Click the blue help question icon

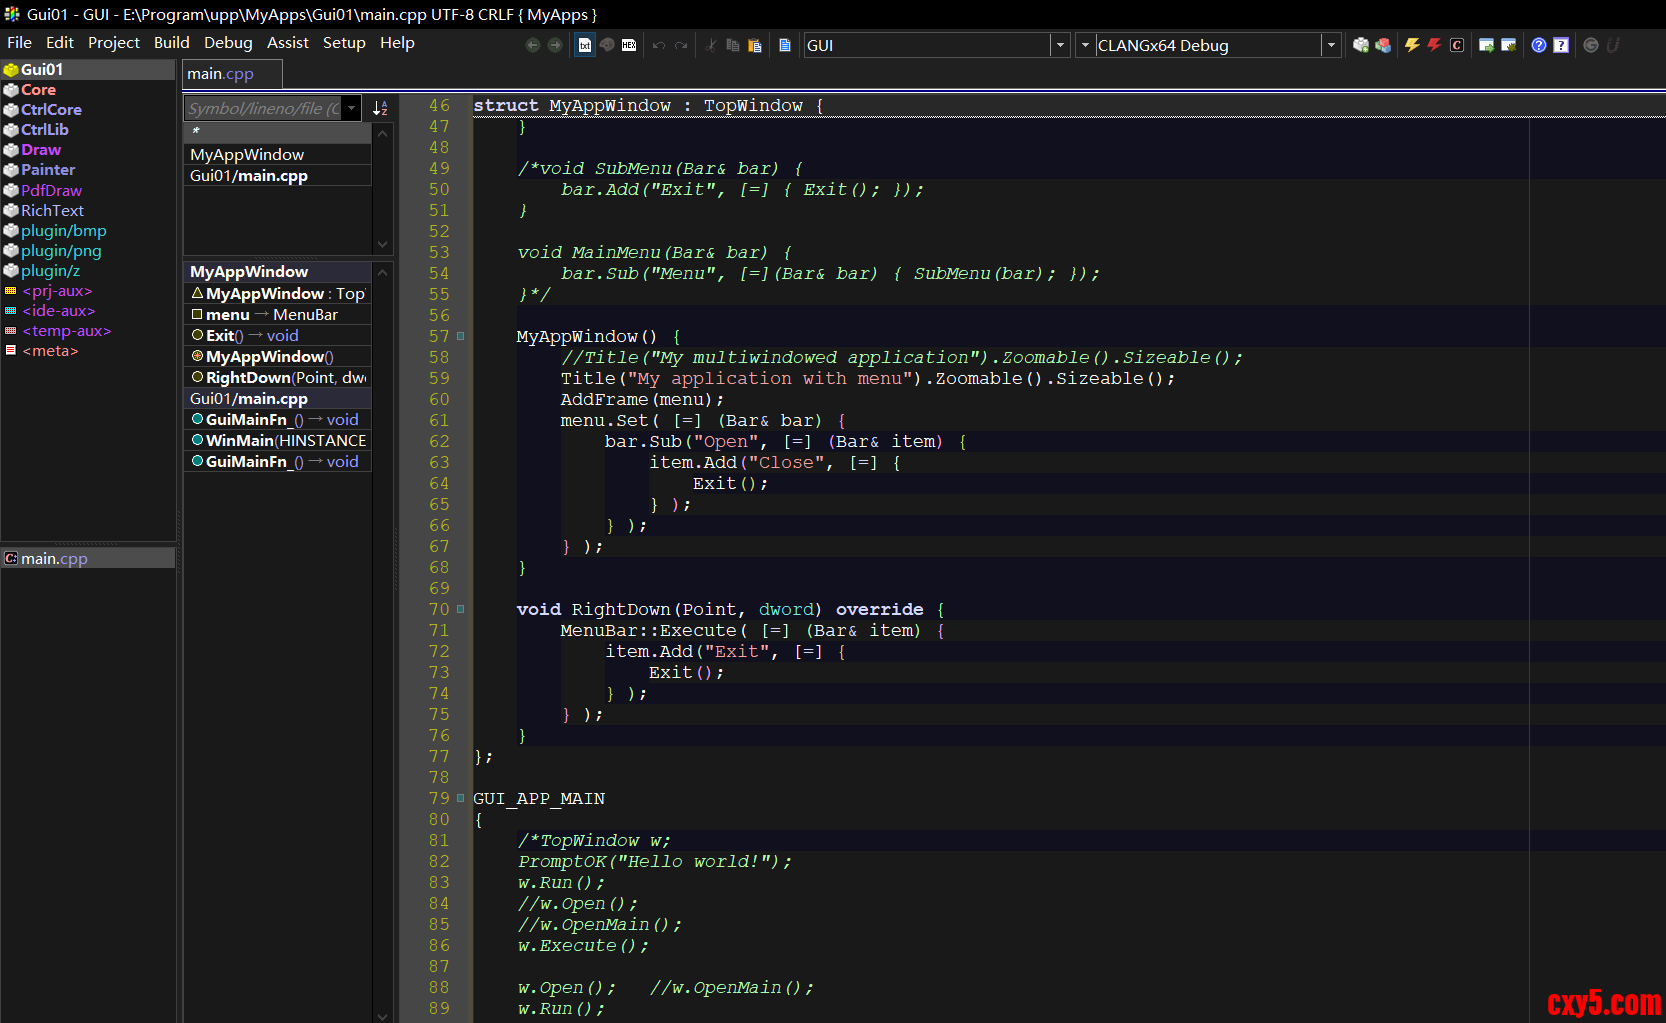pos(1539,45)
